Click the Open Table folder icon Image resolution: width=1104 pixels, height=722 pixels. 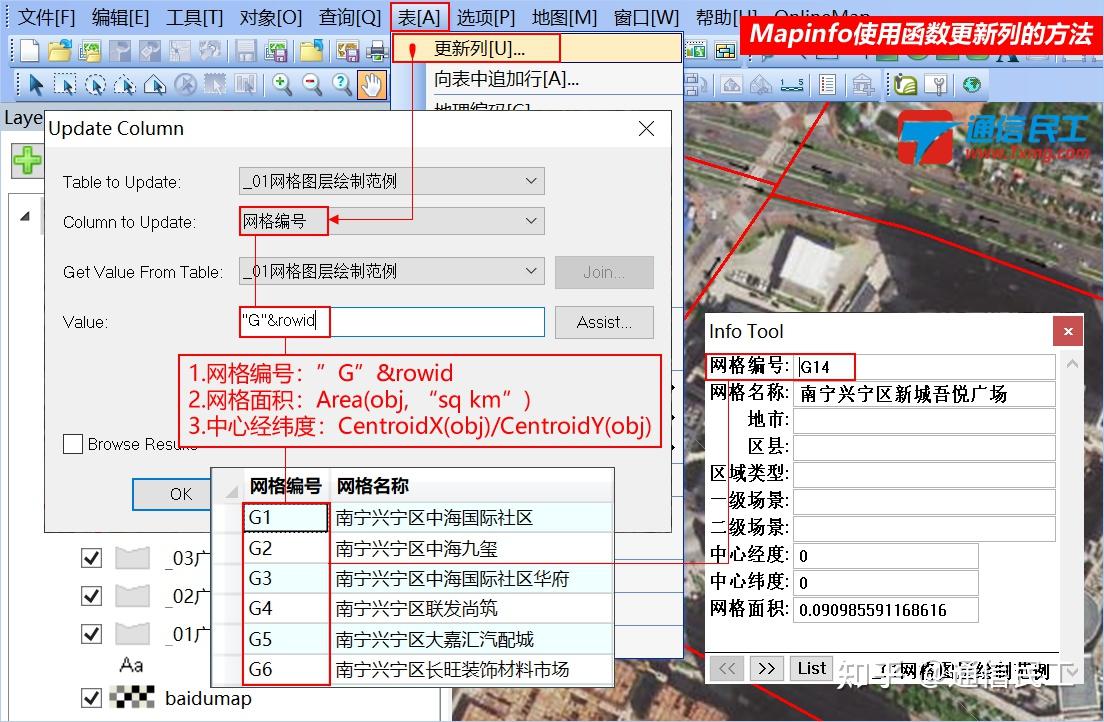(x=60, y=51)
